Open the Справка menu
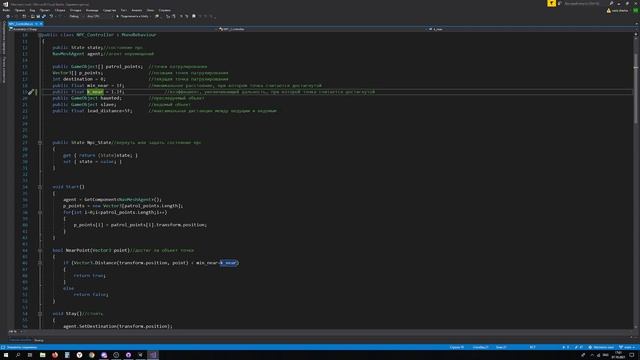Viewport: 640px width, 360px height. 164,10
